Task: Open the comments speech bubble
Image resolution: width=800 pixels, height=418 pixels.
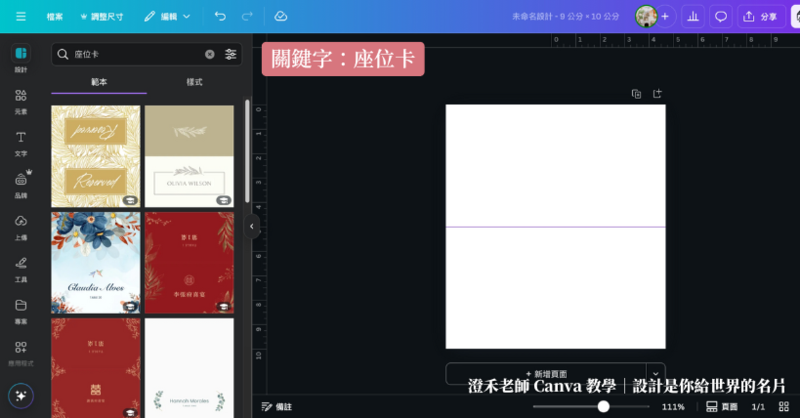Action: 720,17
